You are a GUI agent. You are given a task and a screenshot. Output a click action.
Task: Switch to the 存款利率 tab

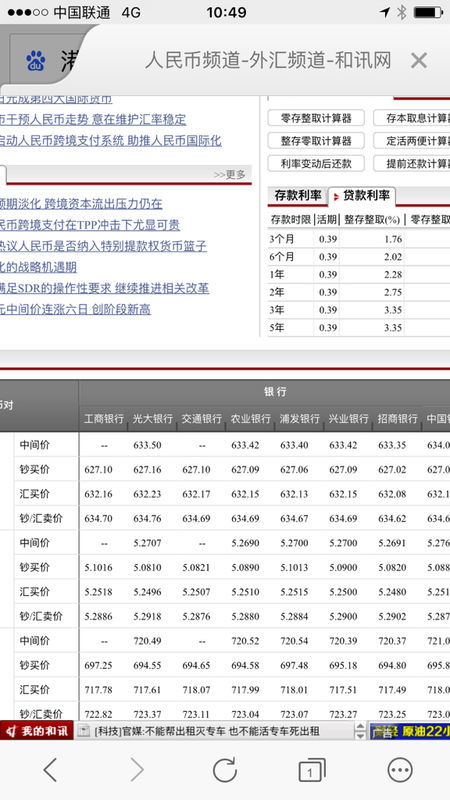pyautogui.click(x=298, y=195)
